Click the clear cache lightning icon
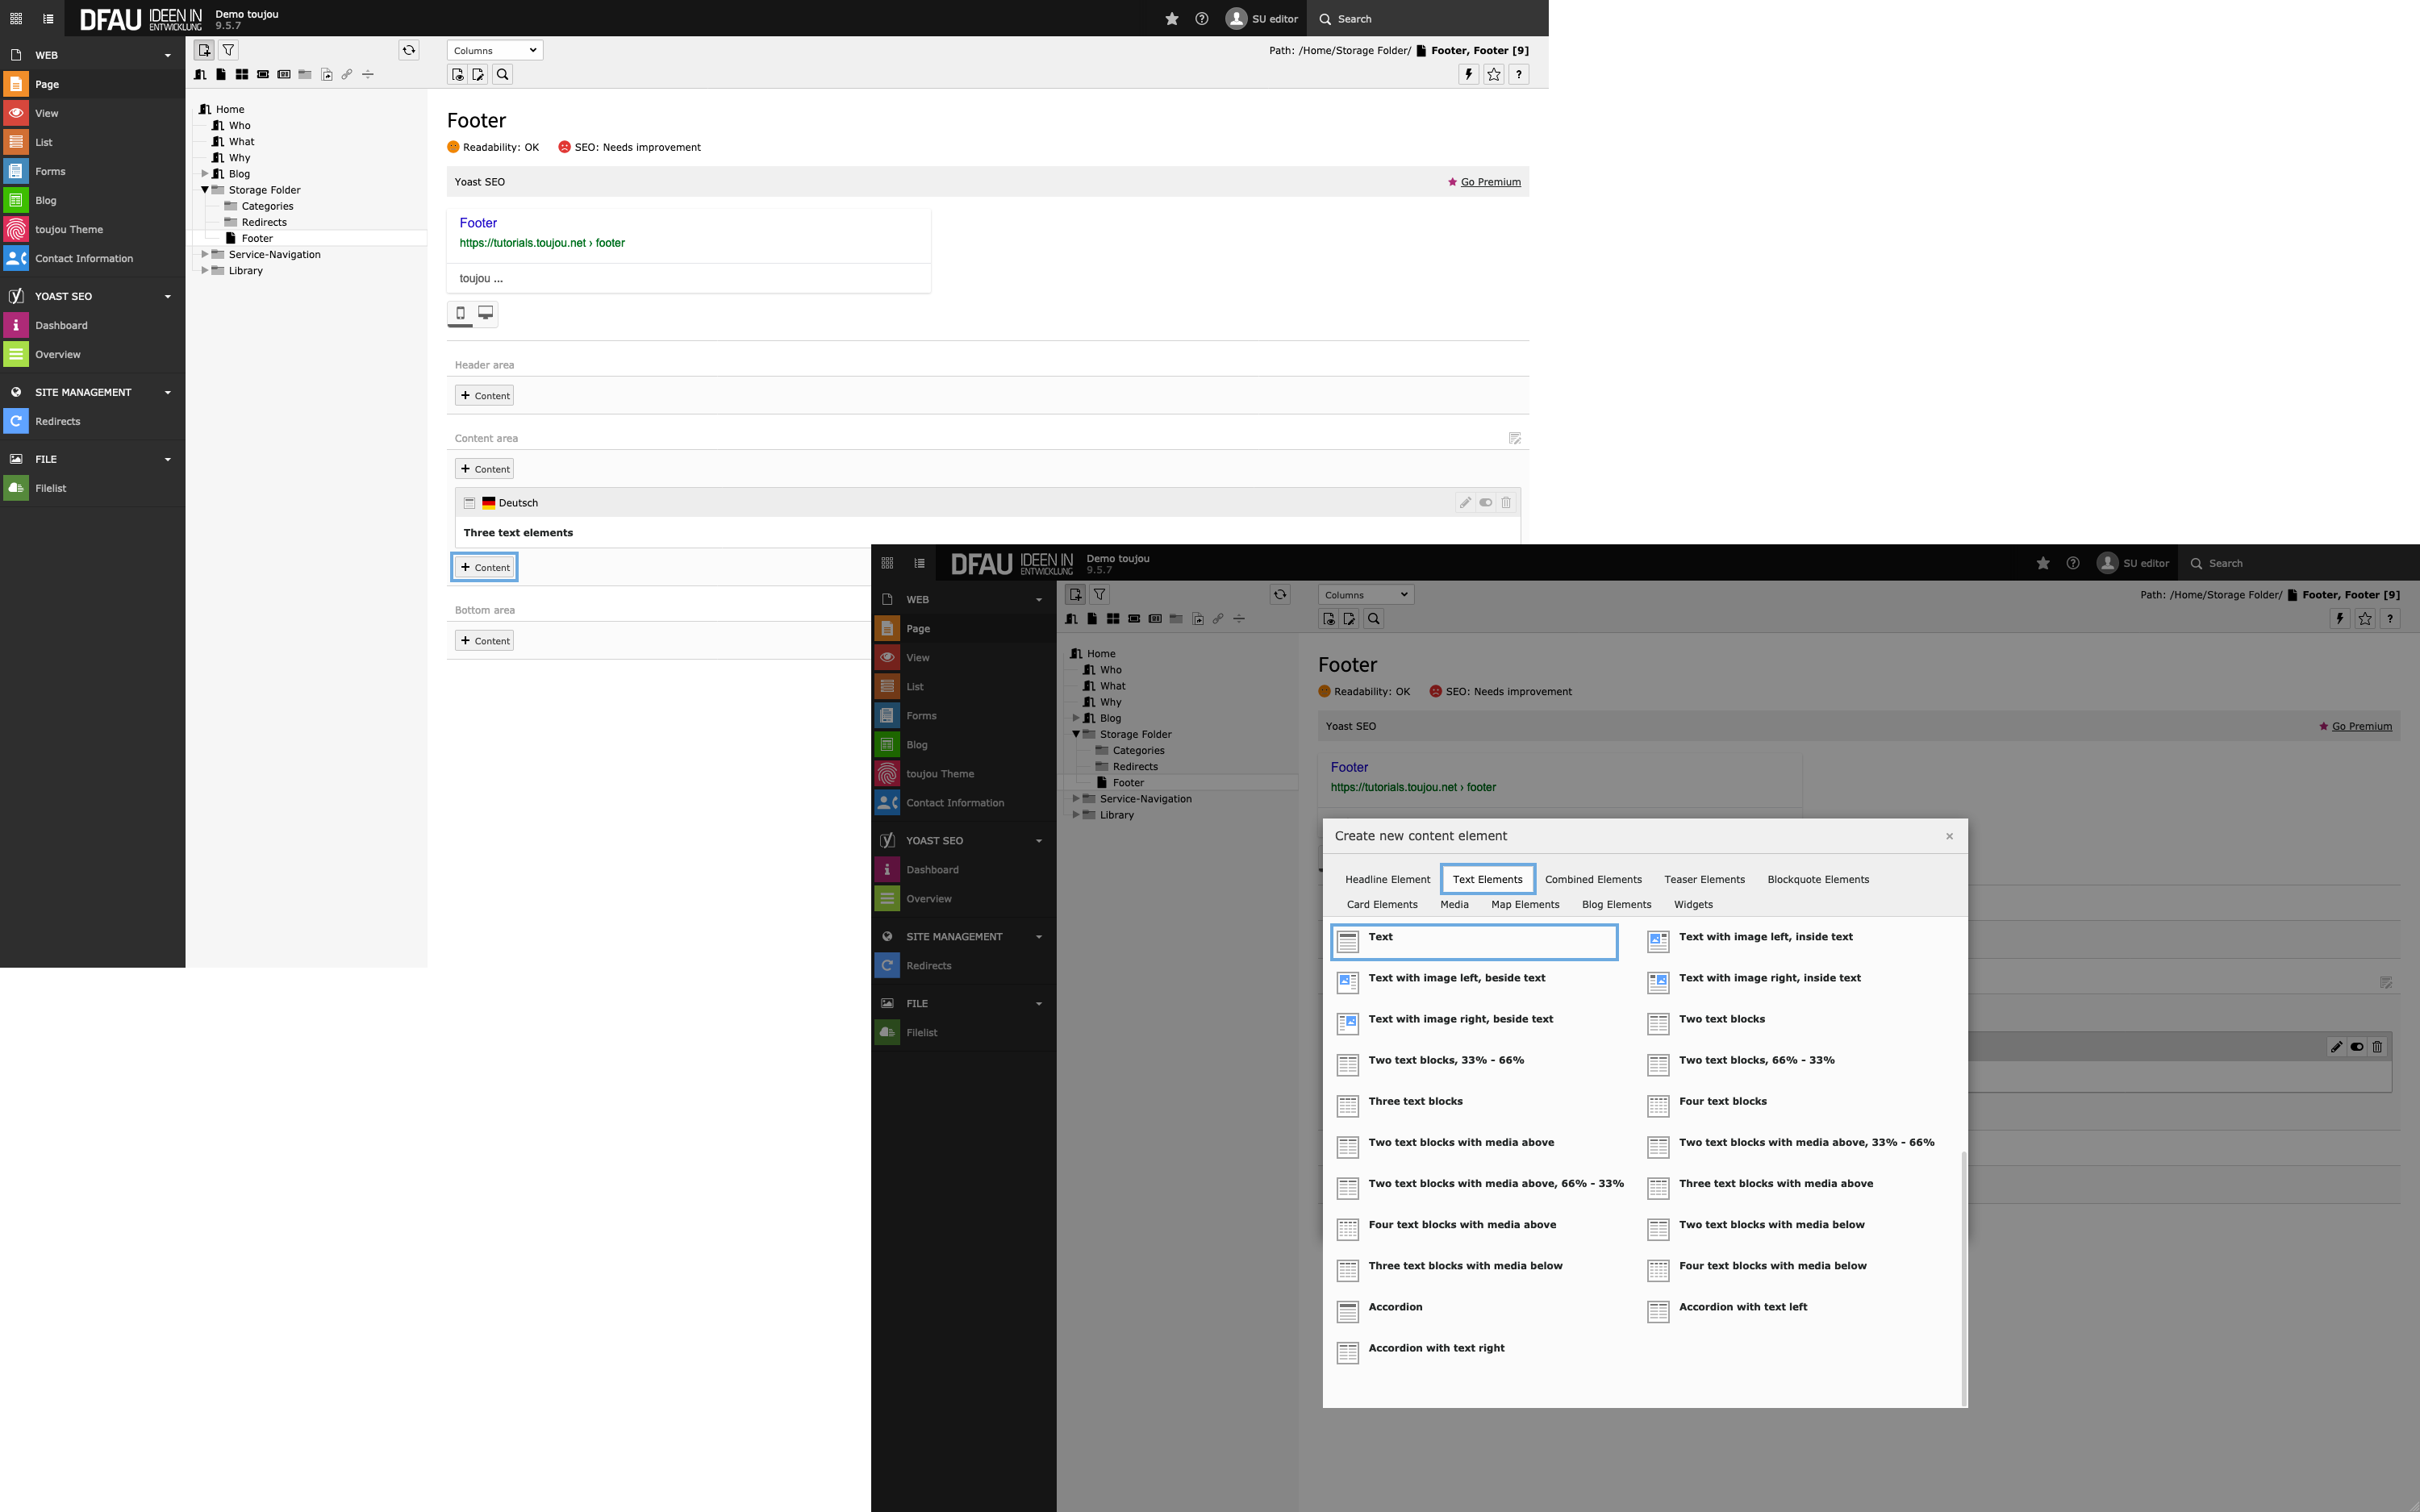The height and width of the screenshot is (1512, 2420). point(1468,74)
